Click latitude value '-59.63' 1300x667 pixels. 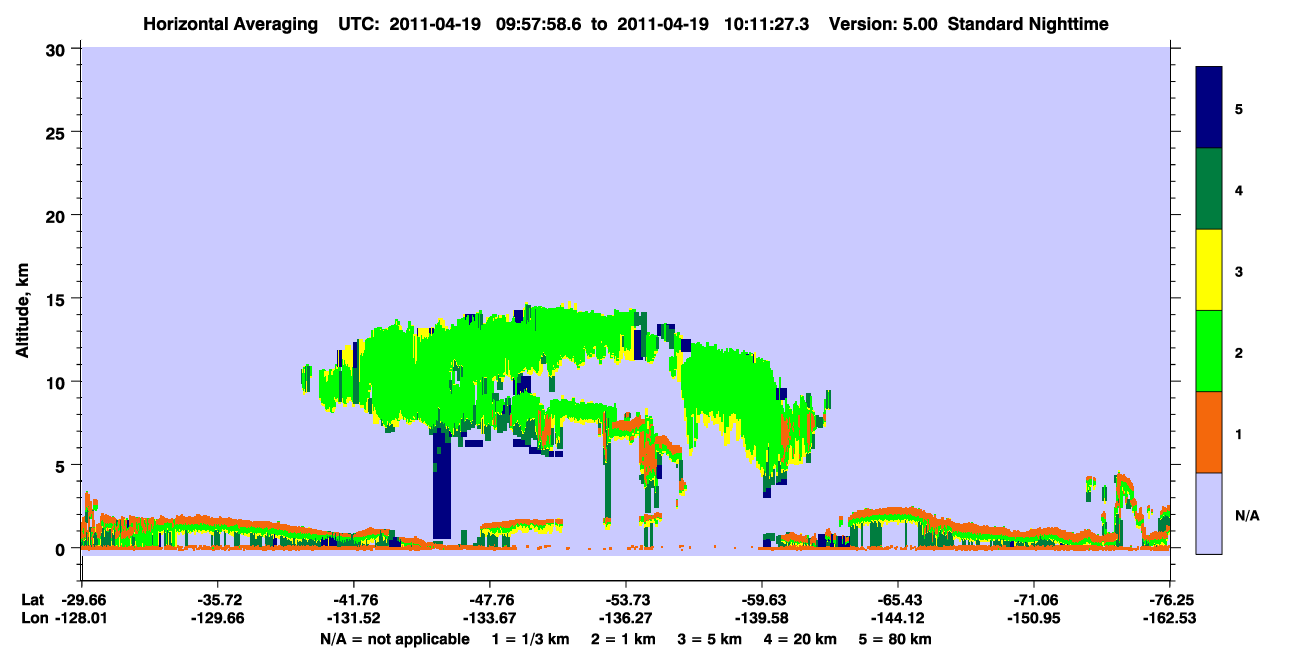pos(762,599)
